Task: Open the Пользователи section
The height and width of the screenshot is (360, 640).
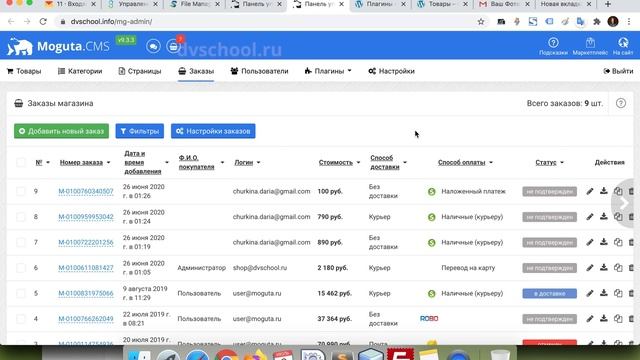Action: [x=259, y=71]
